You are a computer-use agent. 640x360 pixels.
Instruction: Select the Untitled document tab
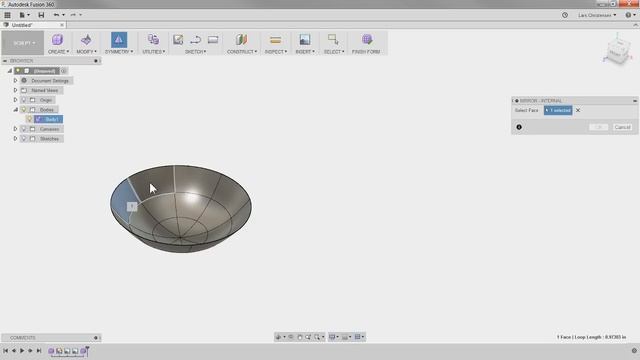click(22, 25)
